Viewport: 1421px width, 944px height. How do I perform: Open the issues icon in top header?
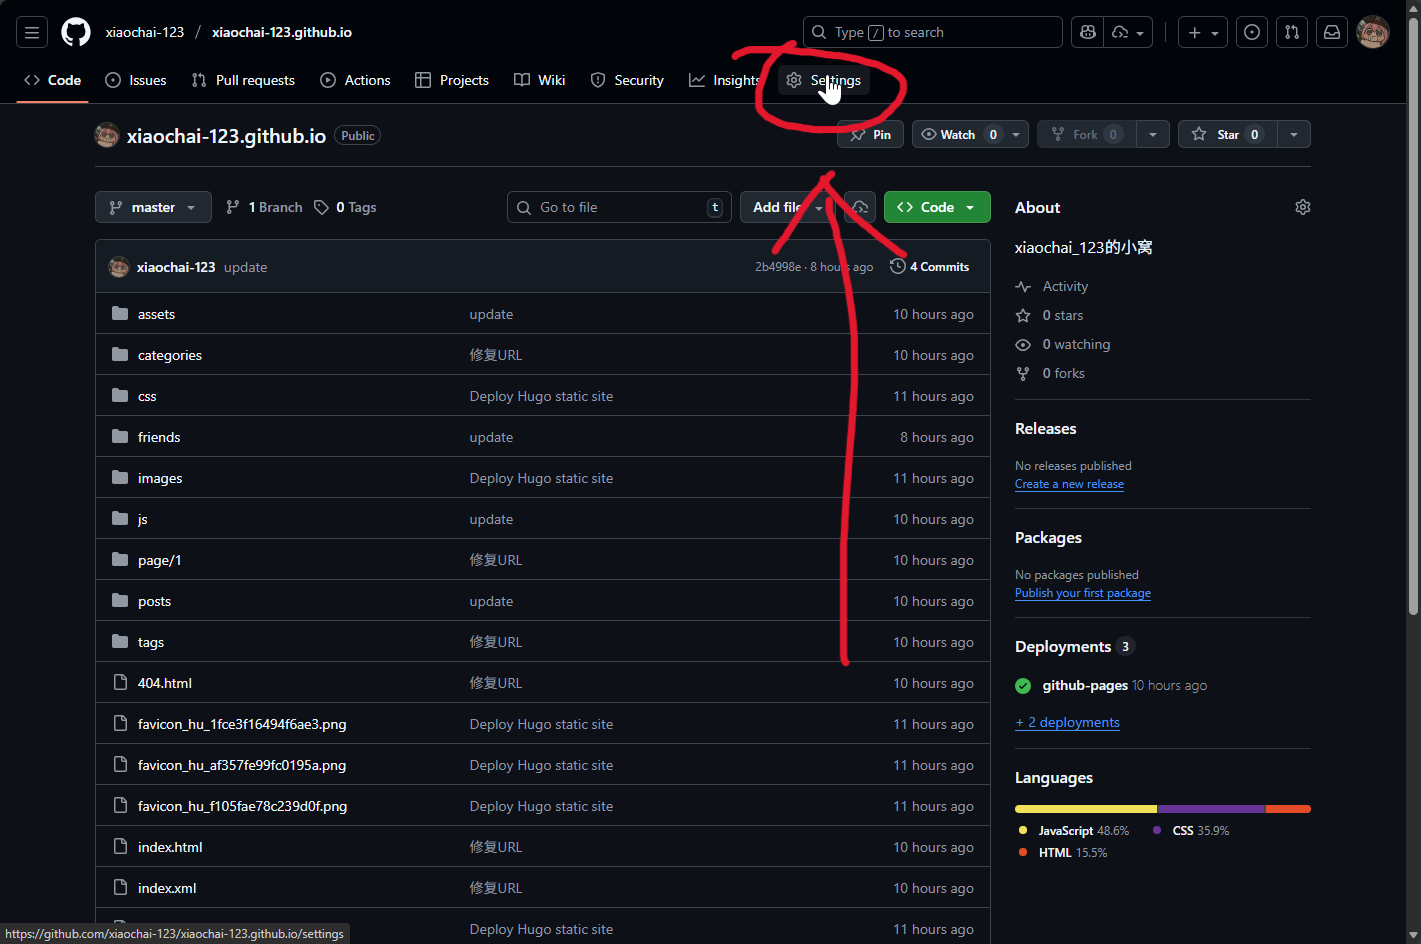pos(1252,32)
